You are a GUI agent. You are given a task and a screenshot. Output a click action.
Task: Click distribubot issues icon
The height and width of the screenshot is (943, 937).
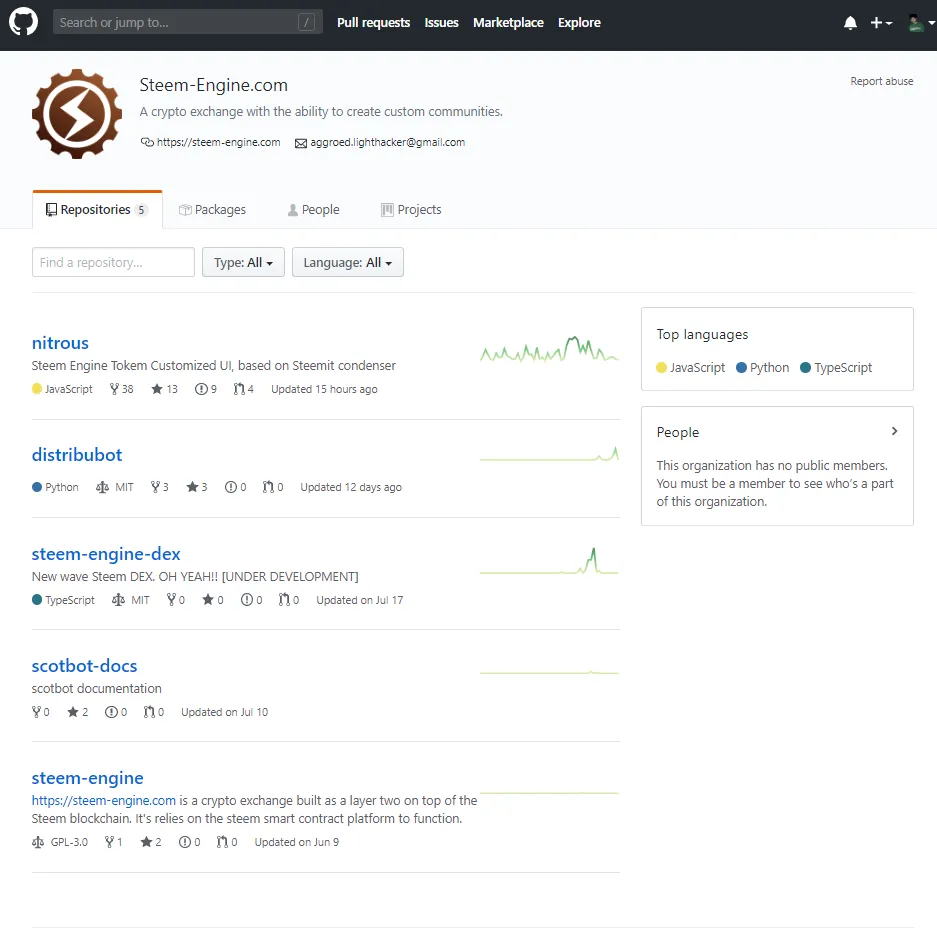tap(230, 487)
